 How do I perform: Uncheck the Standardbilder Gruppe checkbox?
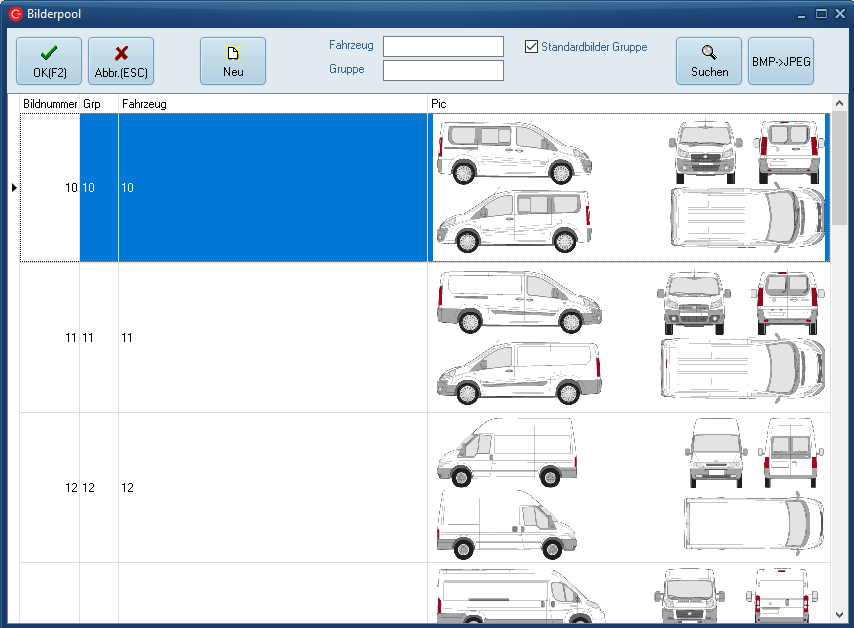click(x=532, y=47)
